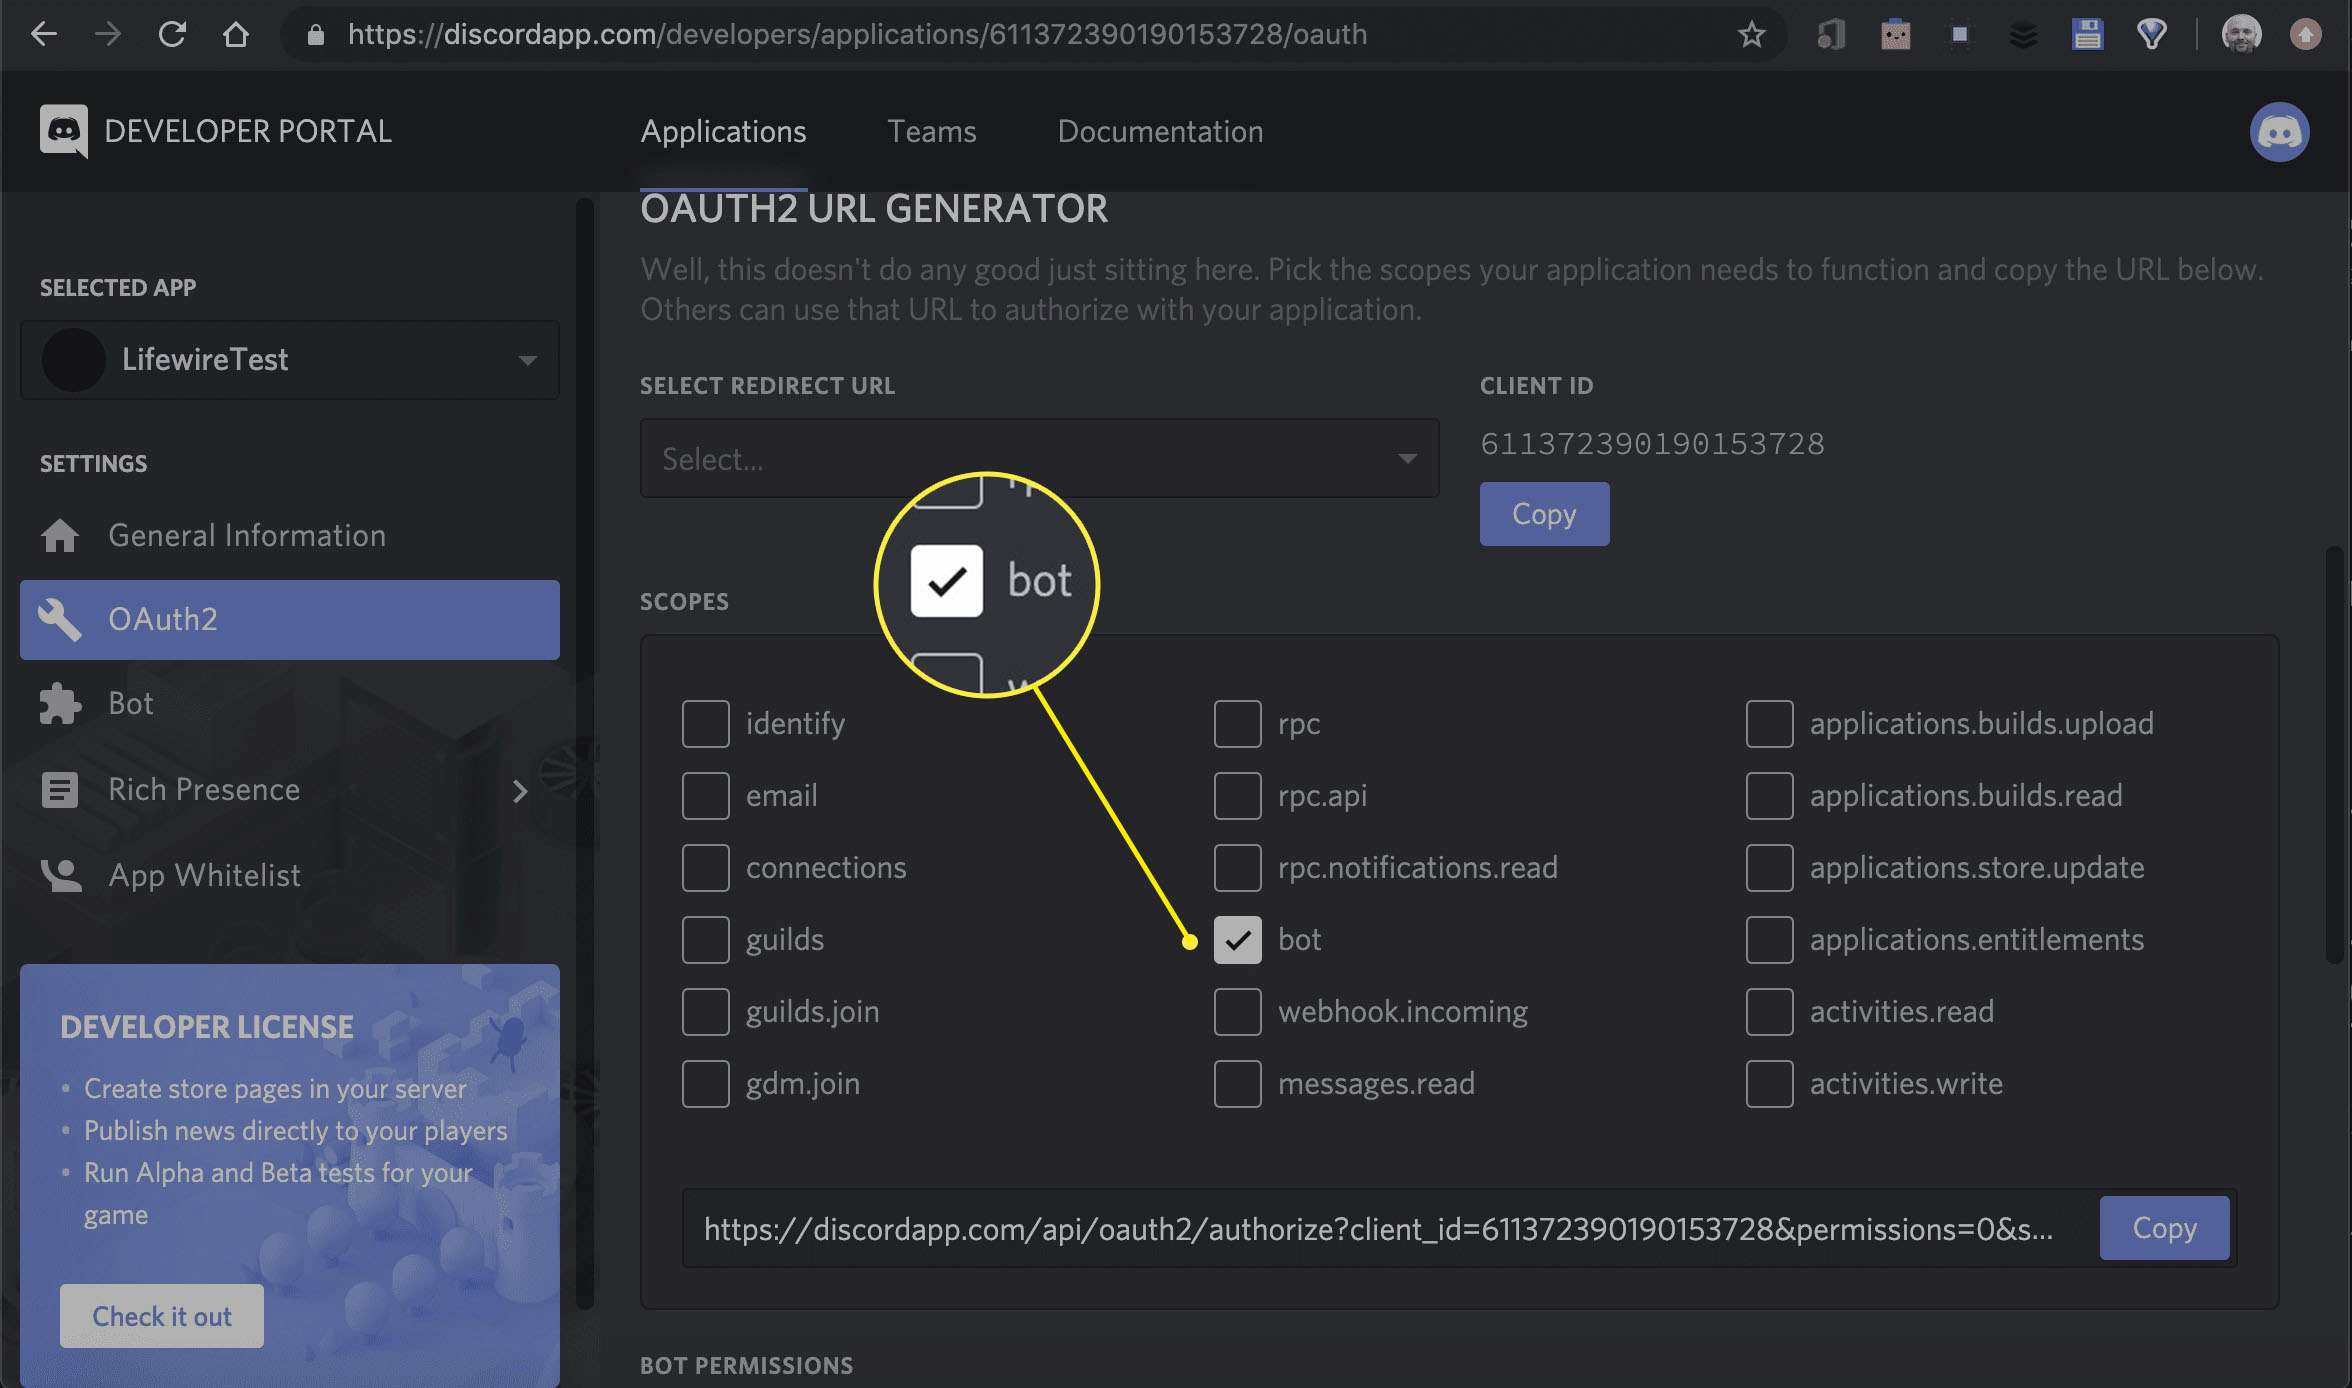
Task: Tick the guilds.join scope checkbox
Action: (706, 1012)
